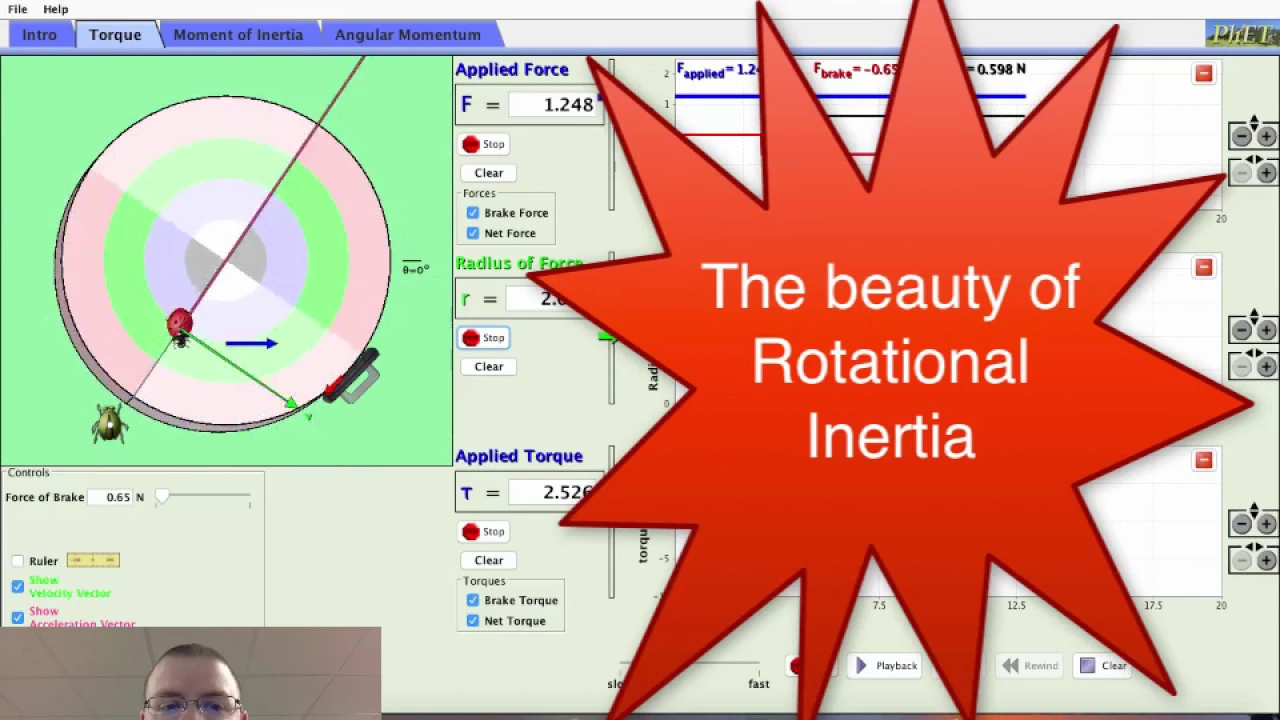
Task: Zoom in vertically on the torque graph
Action: click(1266, 524)
